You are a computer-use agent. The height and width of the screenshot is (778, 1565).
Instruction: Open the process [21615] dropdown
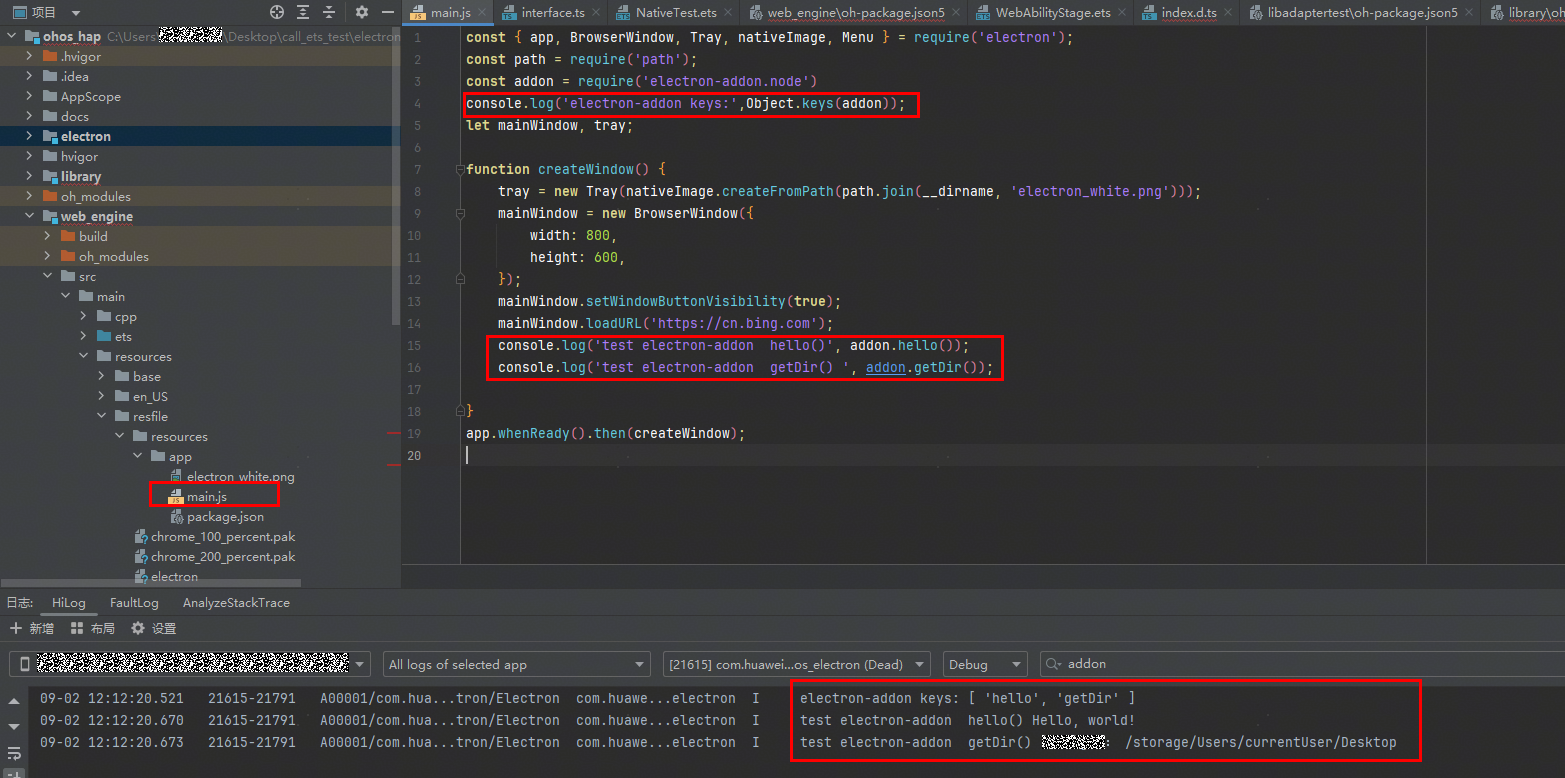(797, 664)
